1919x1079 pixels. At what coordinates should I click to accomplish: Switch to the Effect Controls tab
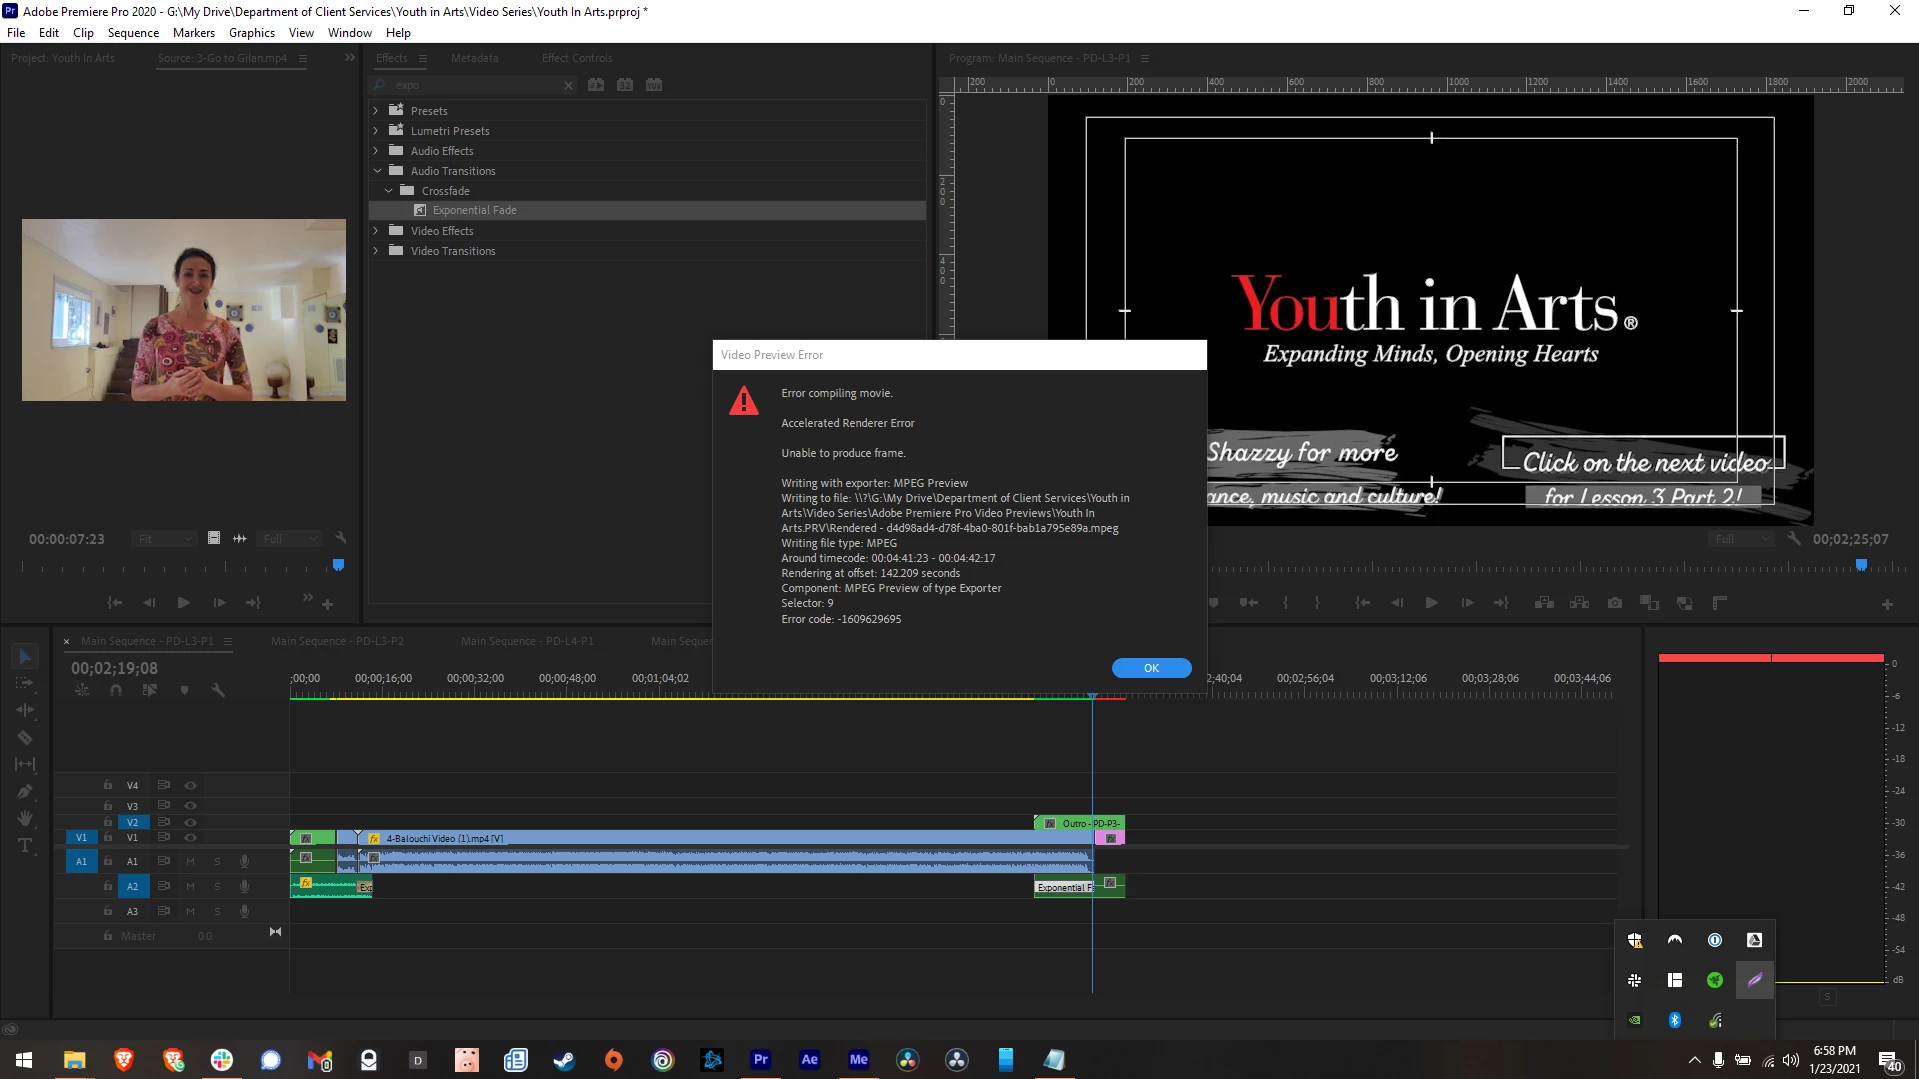click(577, 58)
